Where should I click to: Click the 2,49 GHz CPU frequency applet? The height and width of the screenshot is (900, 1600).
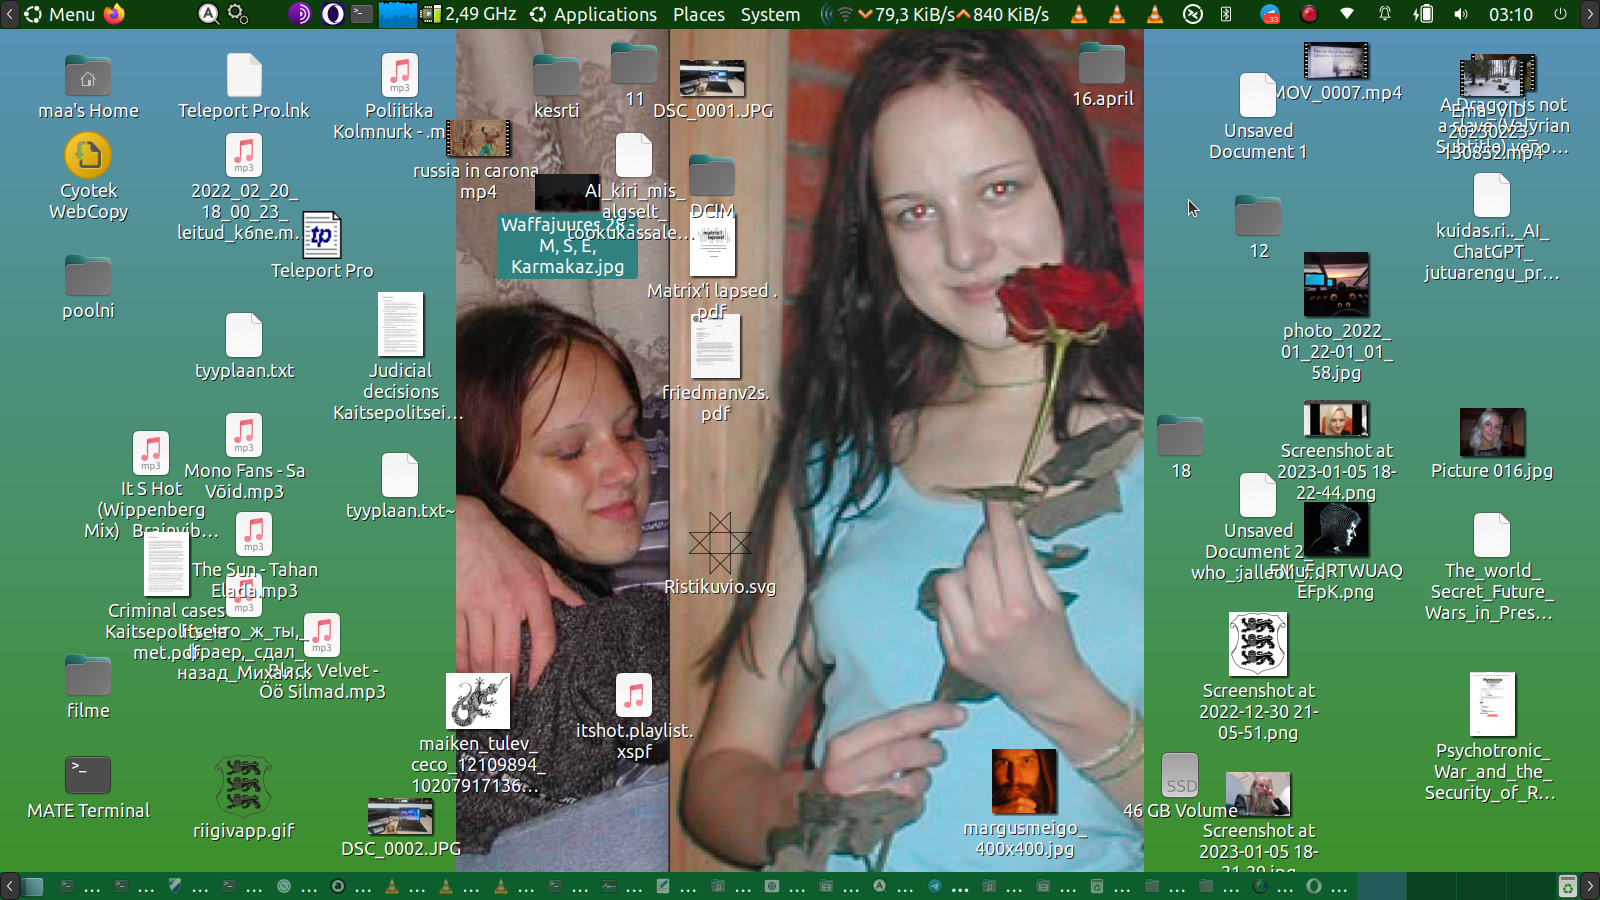click(x=470, y=14)
